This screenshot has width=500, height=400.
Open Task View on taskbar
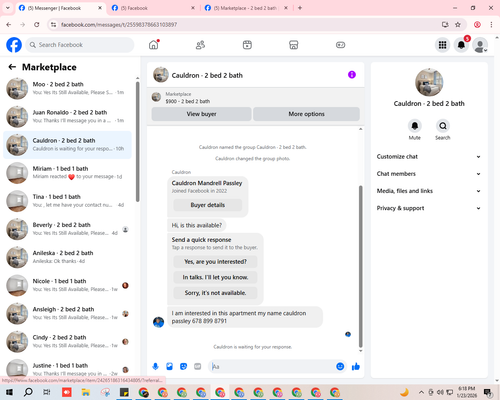click(x=47, y=392)
